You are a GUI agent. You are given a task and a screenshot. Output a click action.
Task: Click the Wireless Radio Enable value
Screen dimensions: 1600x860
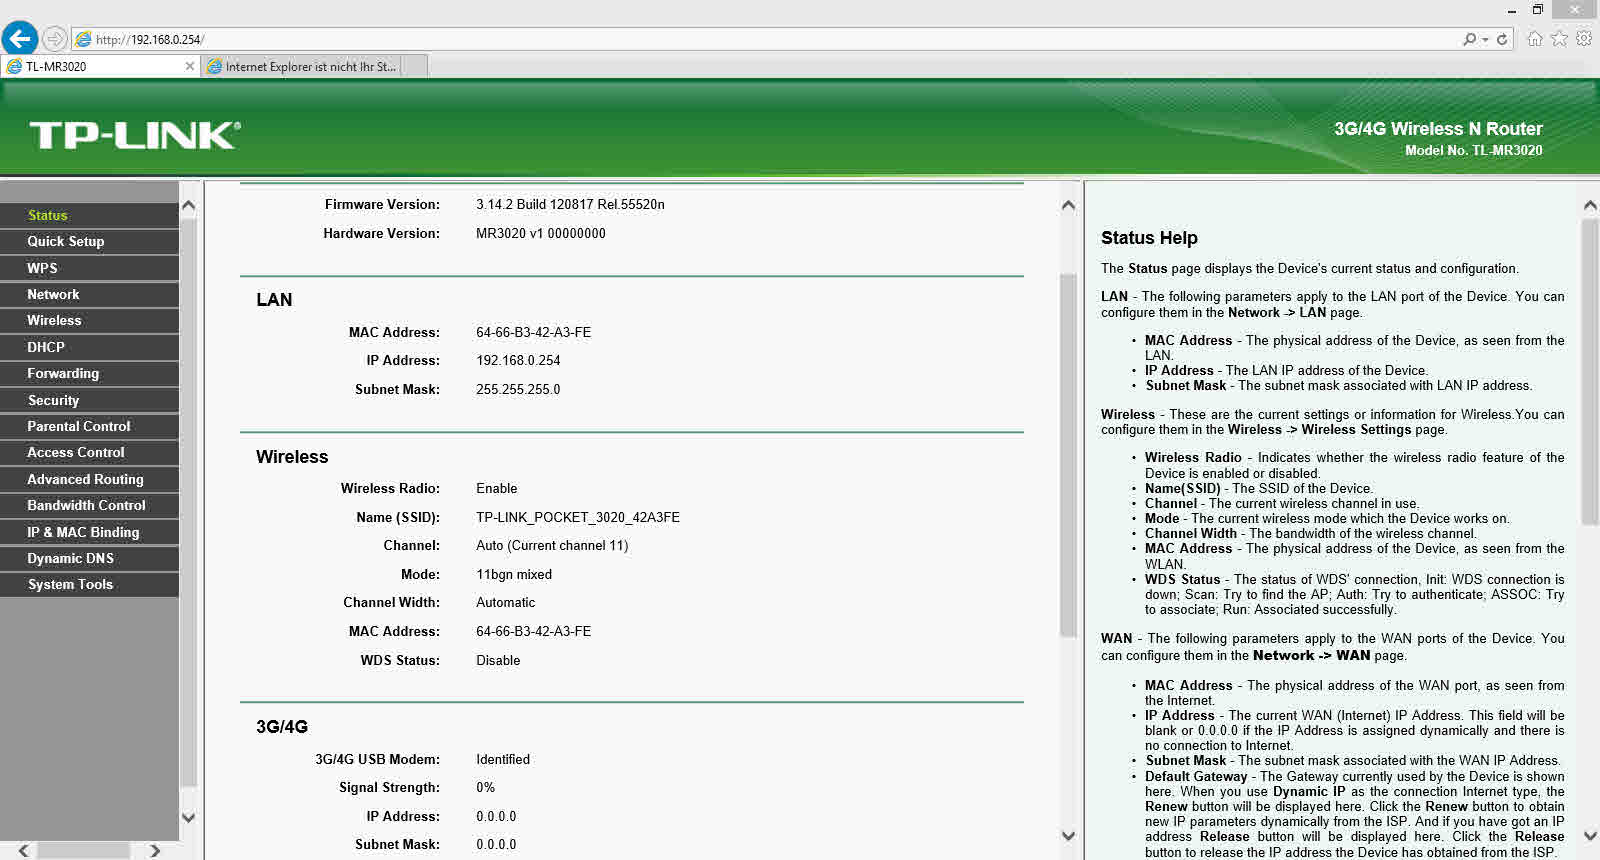pos(497,488)
